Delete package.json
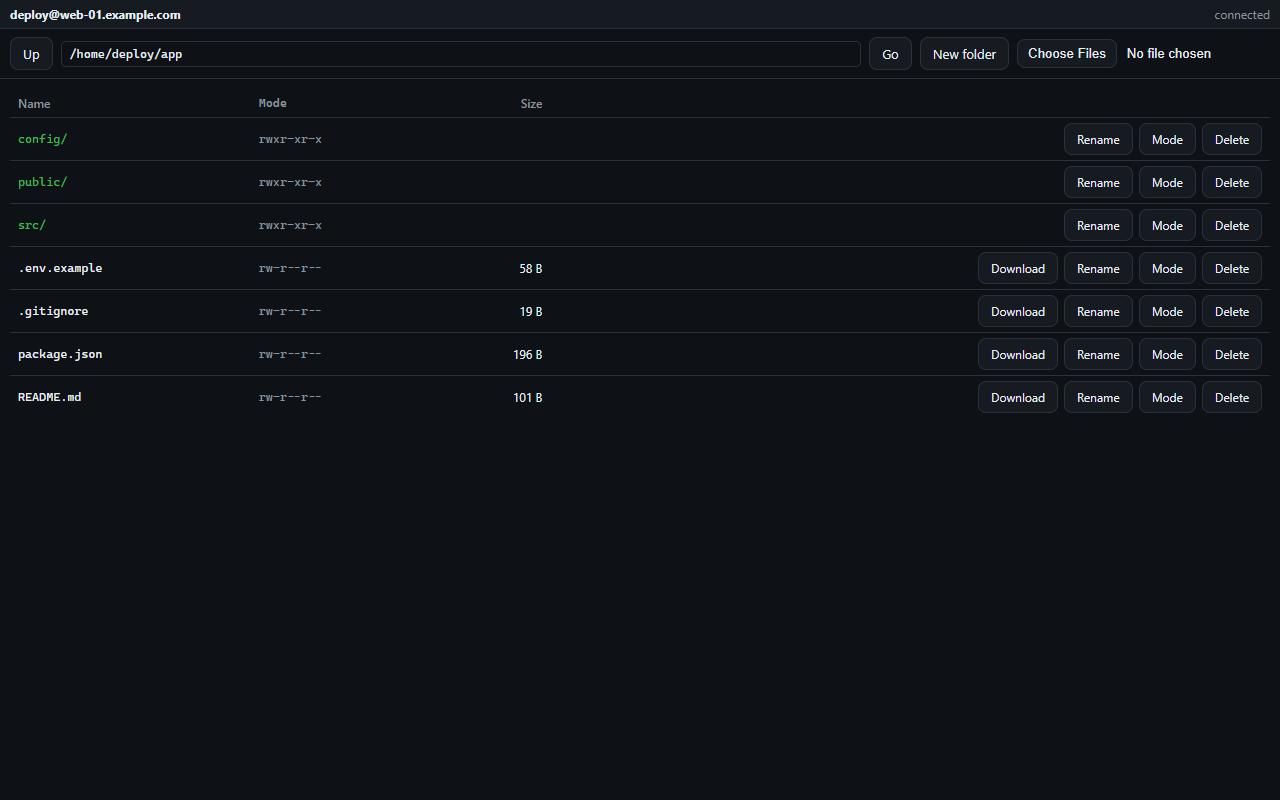The height and width of the screenshot is (800, 1280). point(1232,355)
